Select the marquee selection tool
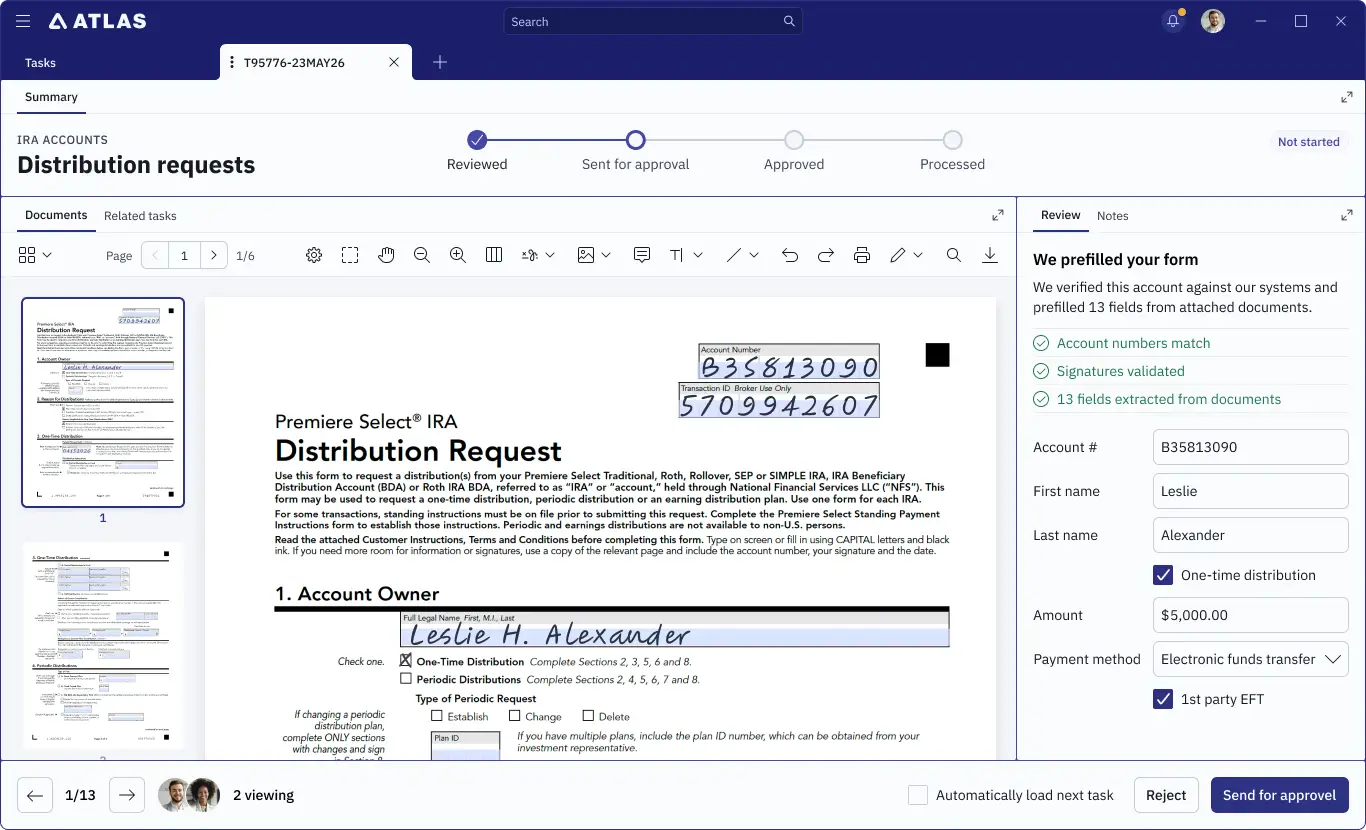 coord(350,255)
